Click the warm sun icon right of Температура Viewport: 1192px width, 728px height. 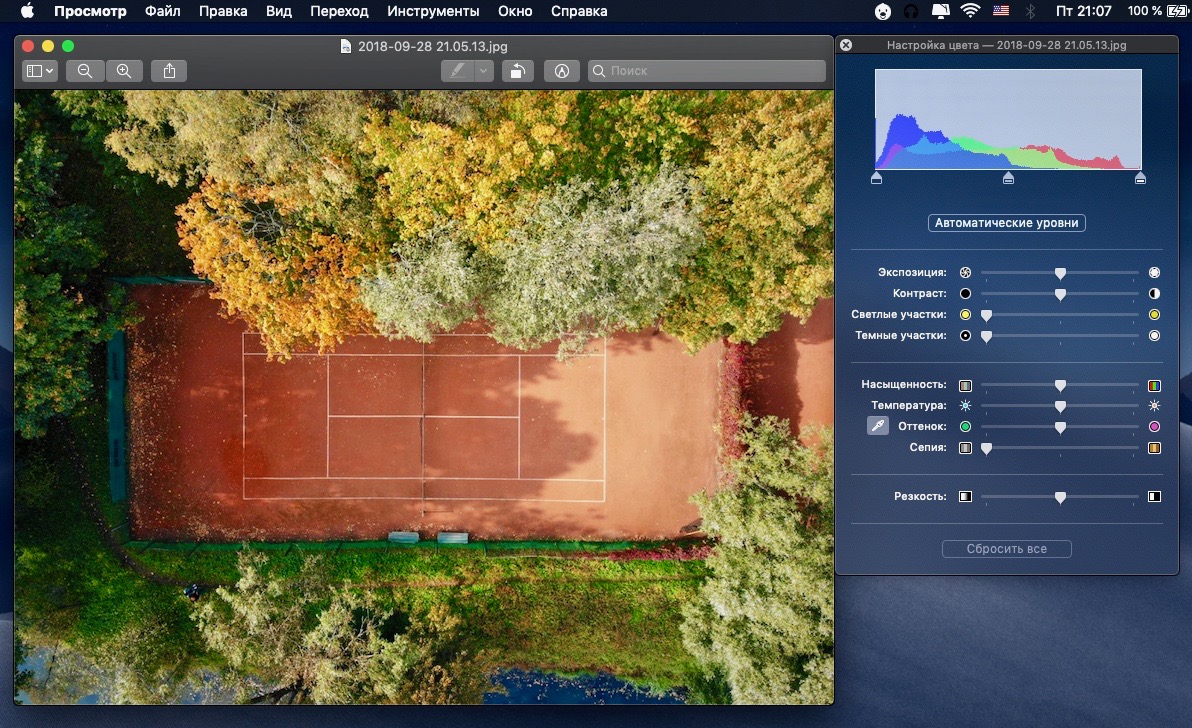click(1153, 406)
